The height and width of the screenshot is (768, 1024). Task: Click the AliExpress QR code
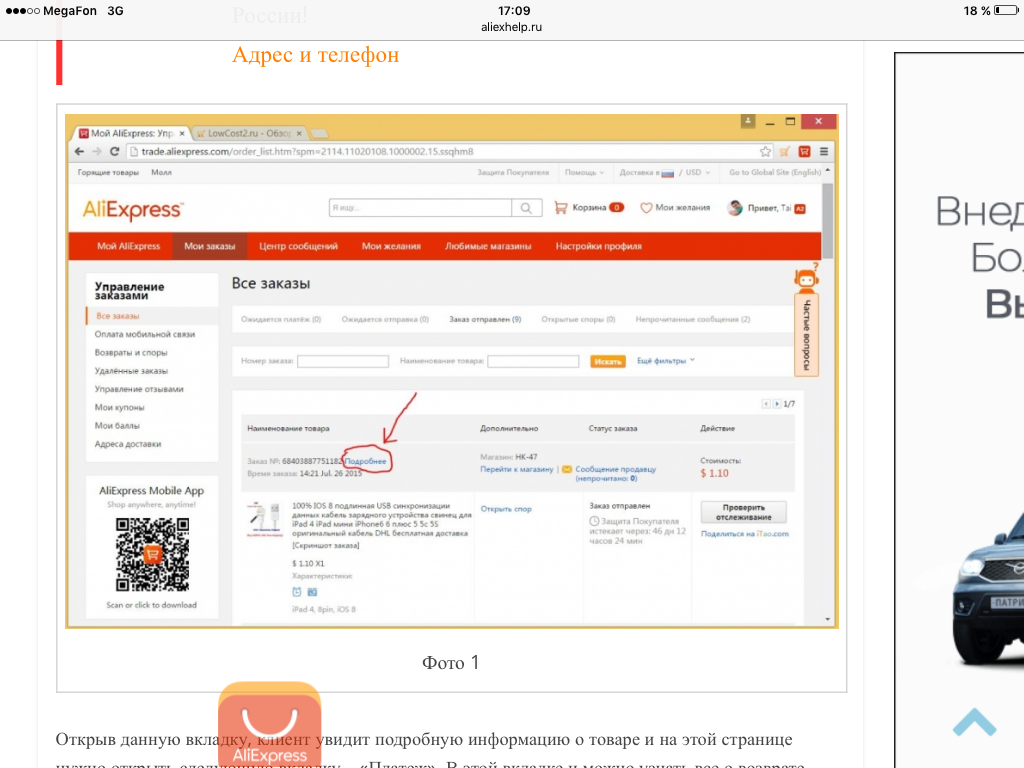[152, 554]
